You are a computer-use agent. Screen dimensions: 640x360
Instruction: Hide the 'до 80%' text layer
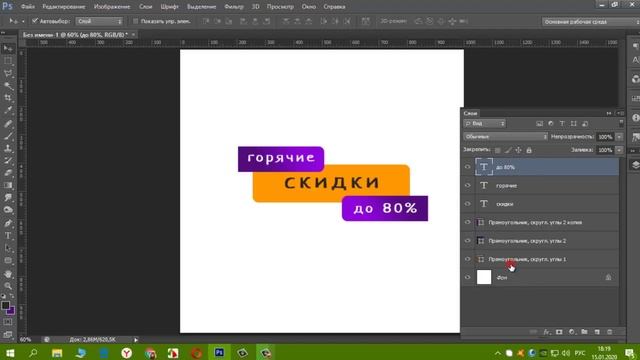[468, 167]
